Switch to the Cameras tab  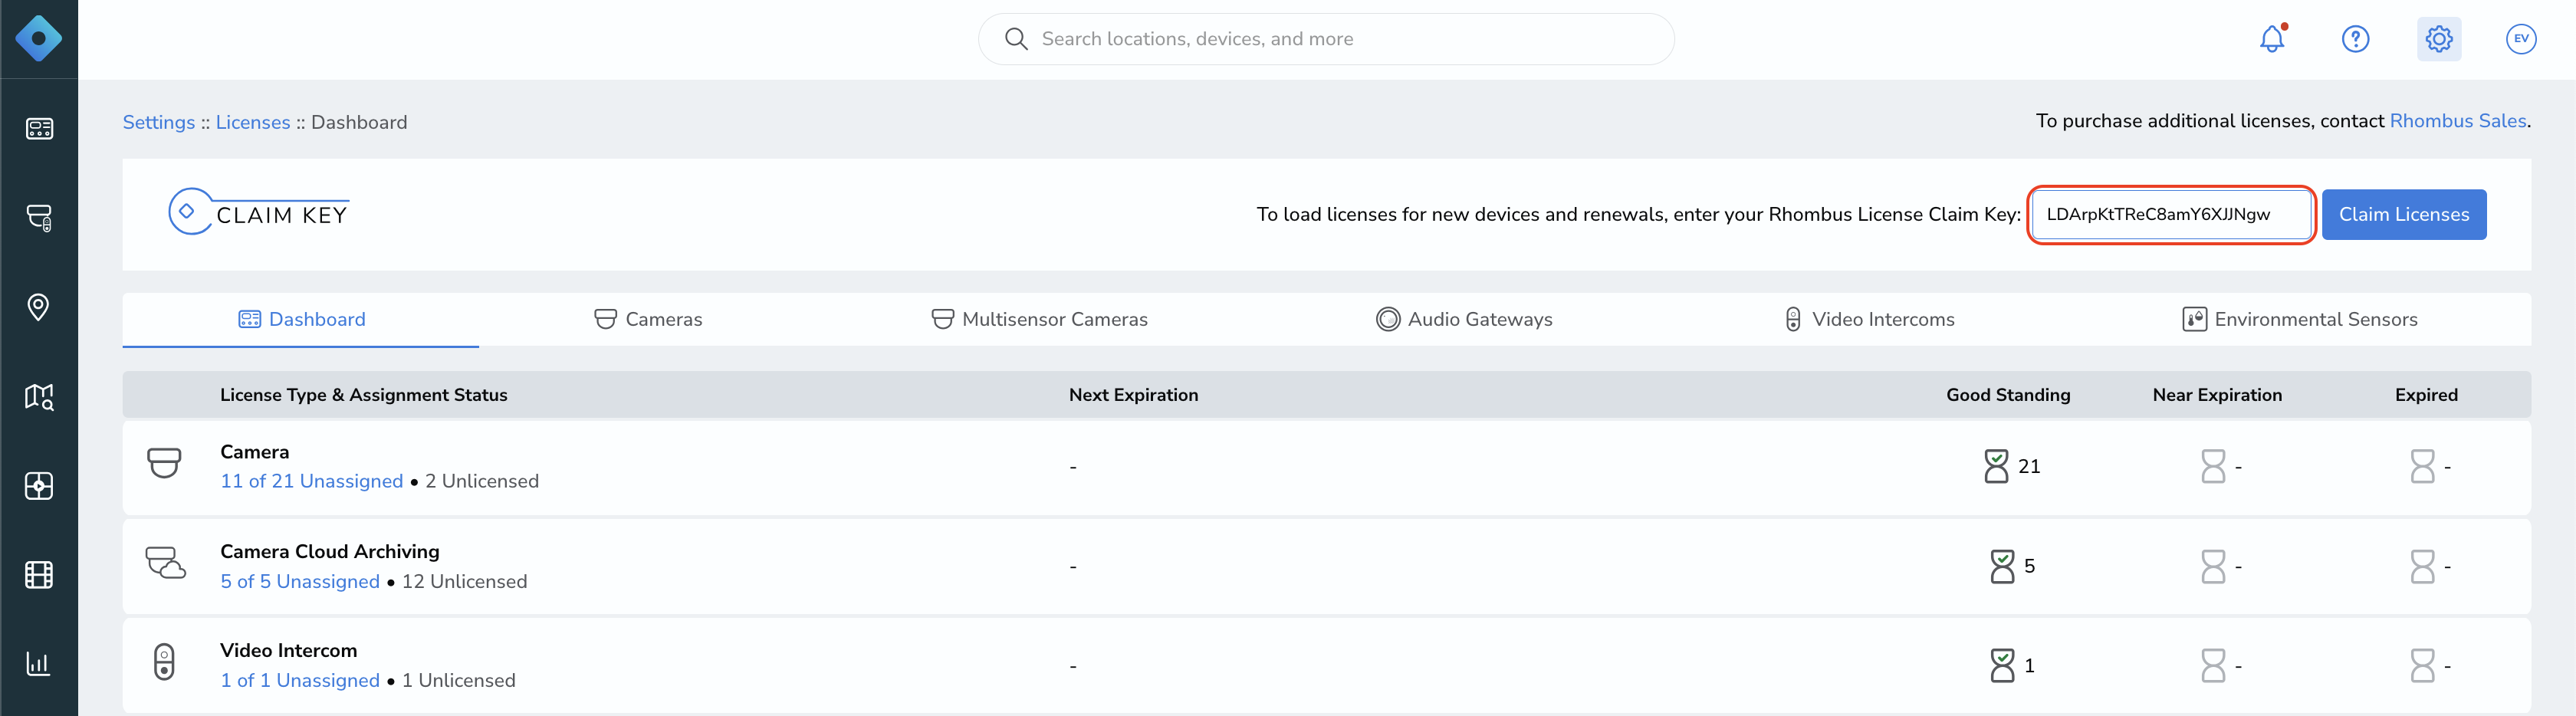point(648,319)
